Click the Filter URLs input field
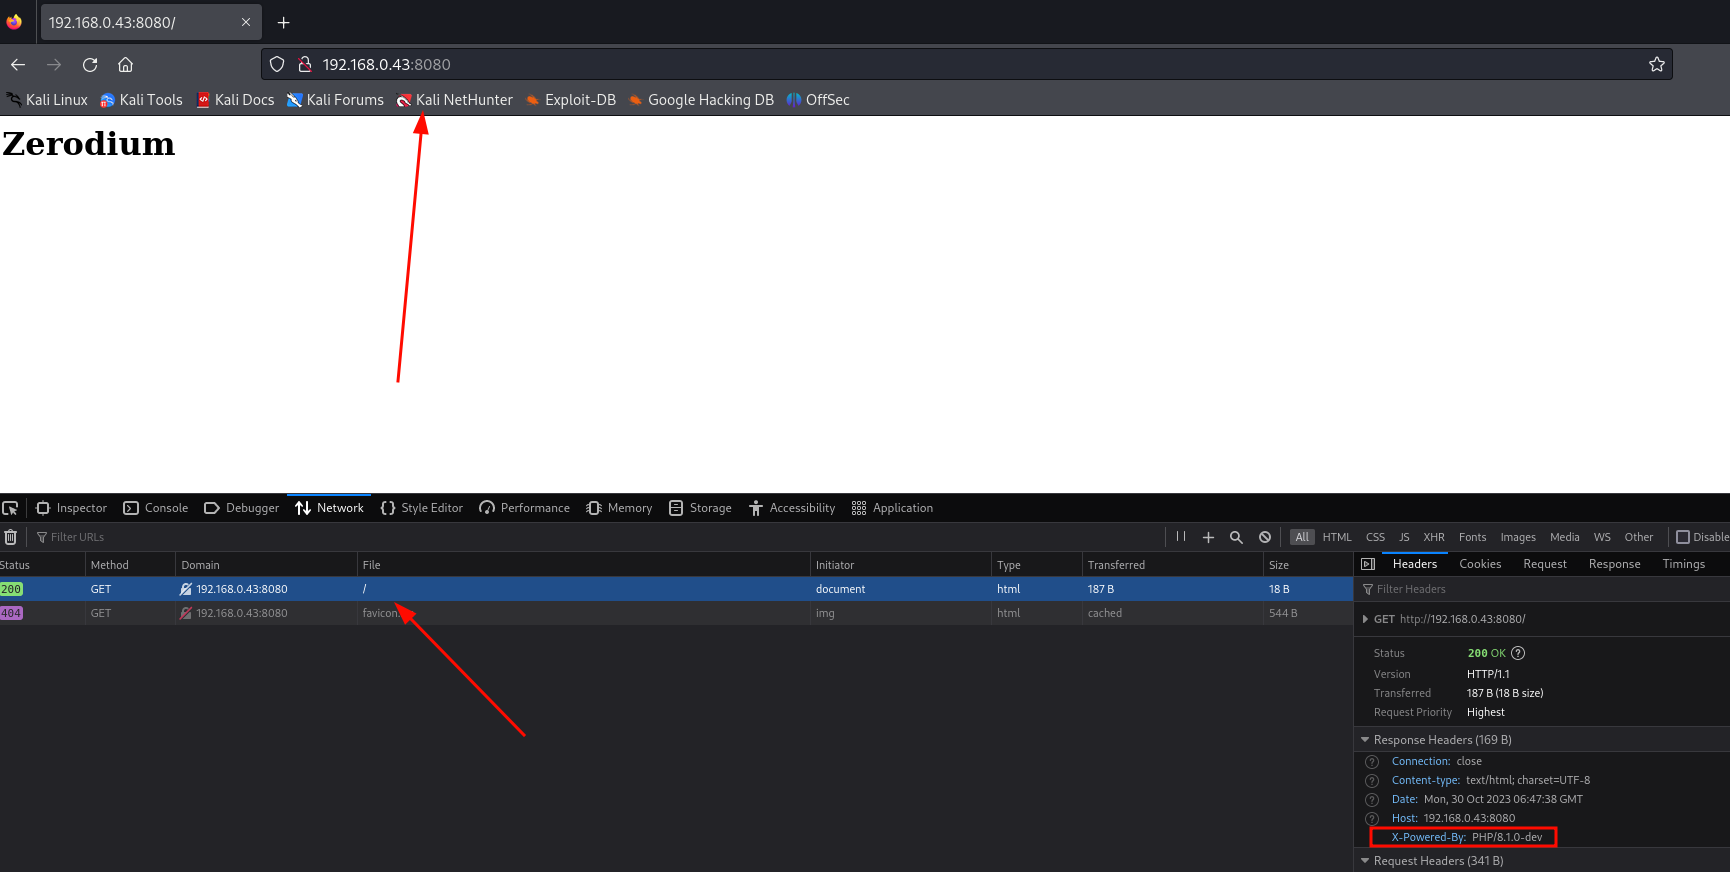 tap(595, 537)
